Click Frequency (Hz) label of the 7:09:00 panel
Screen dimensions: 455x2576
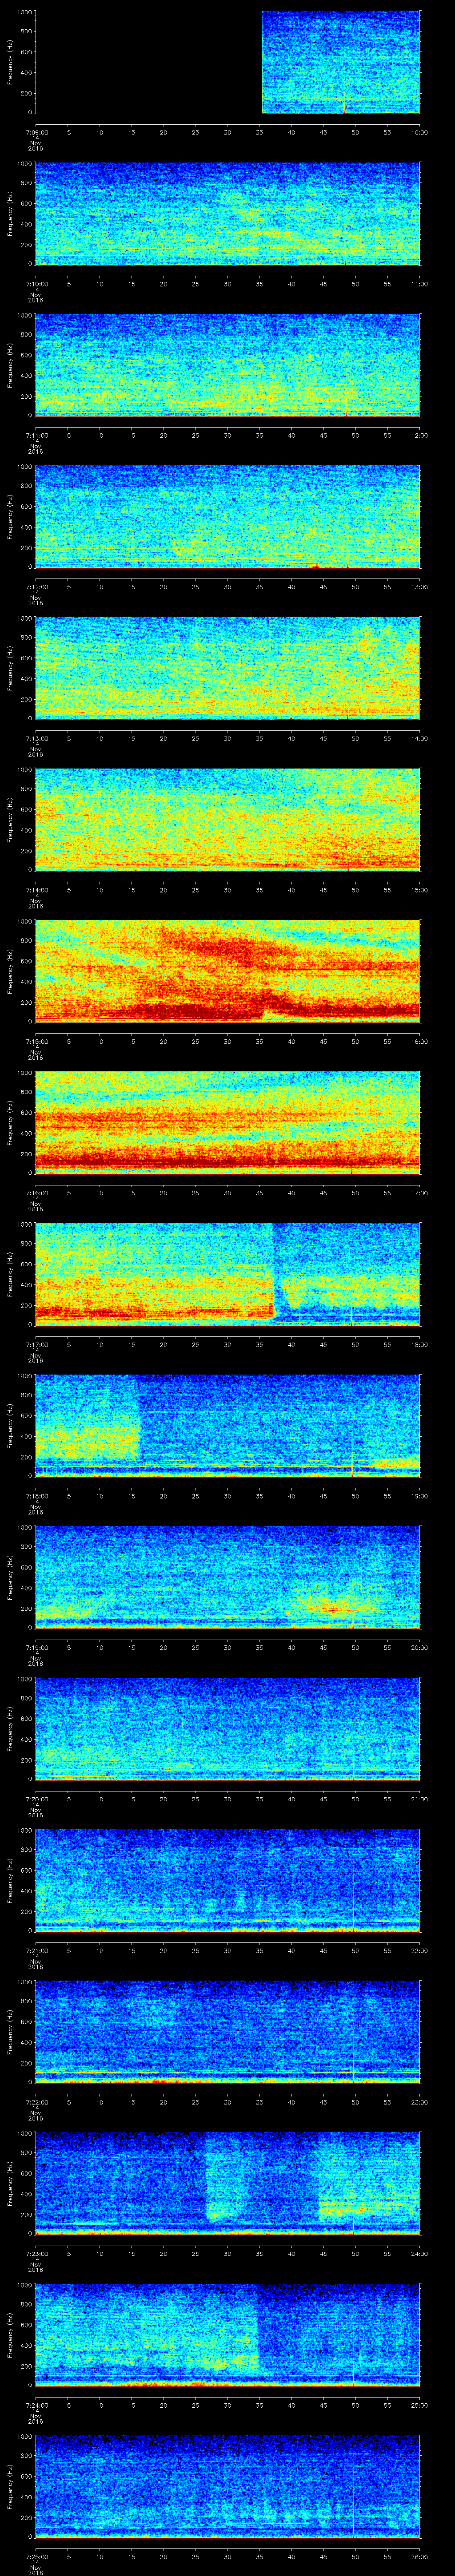tap(10, 62)
